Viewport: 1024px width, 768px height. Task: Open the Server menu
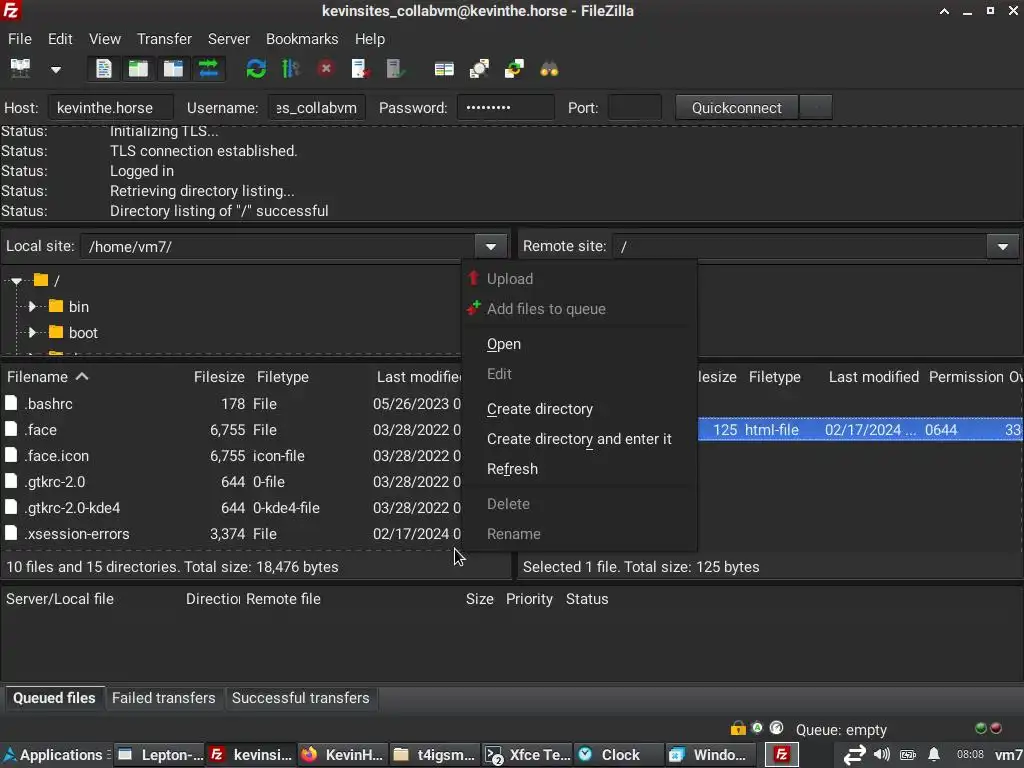click(x=229, y=39)
